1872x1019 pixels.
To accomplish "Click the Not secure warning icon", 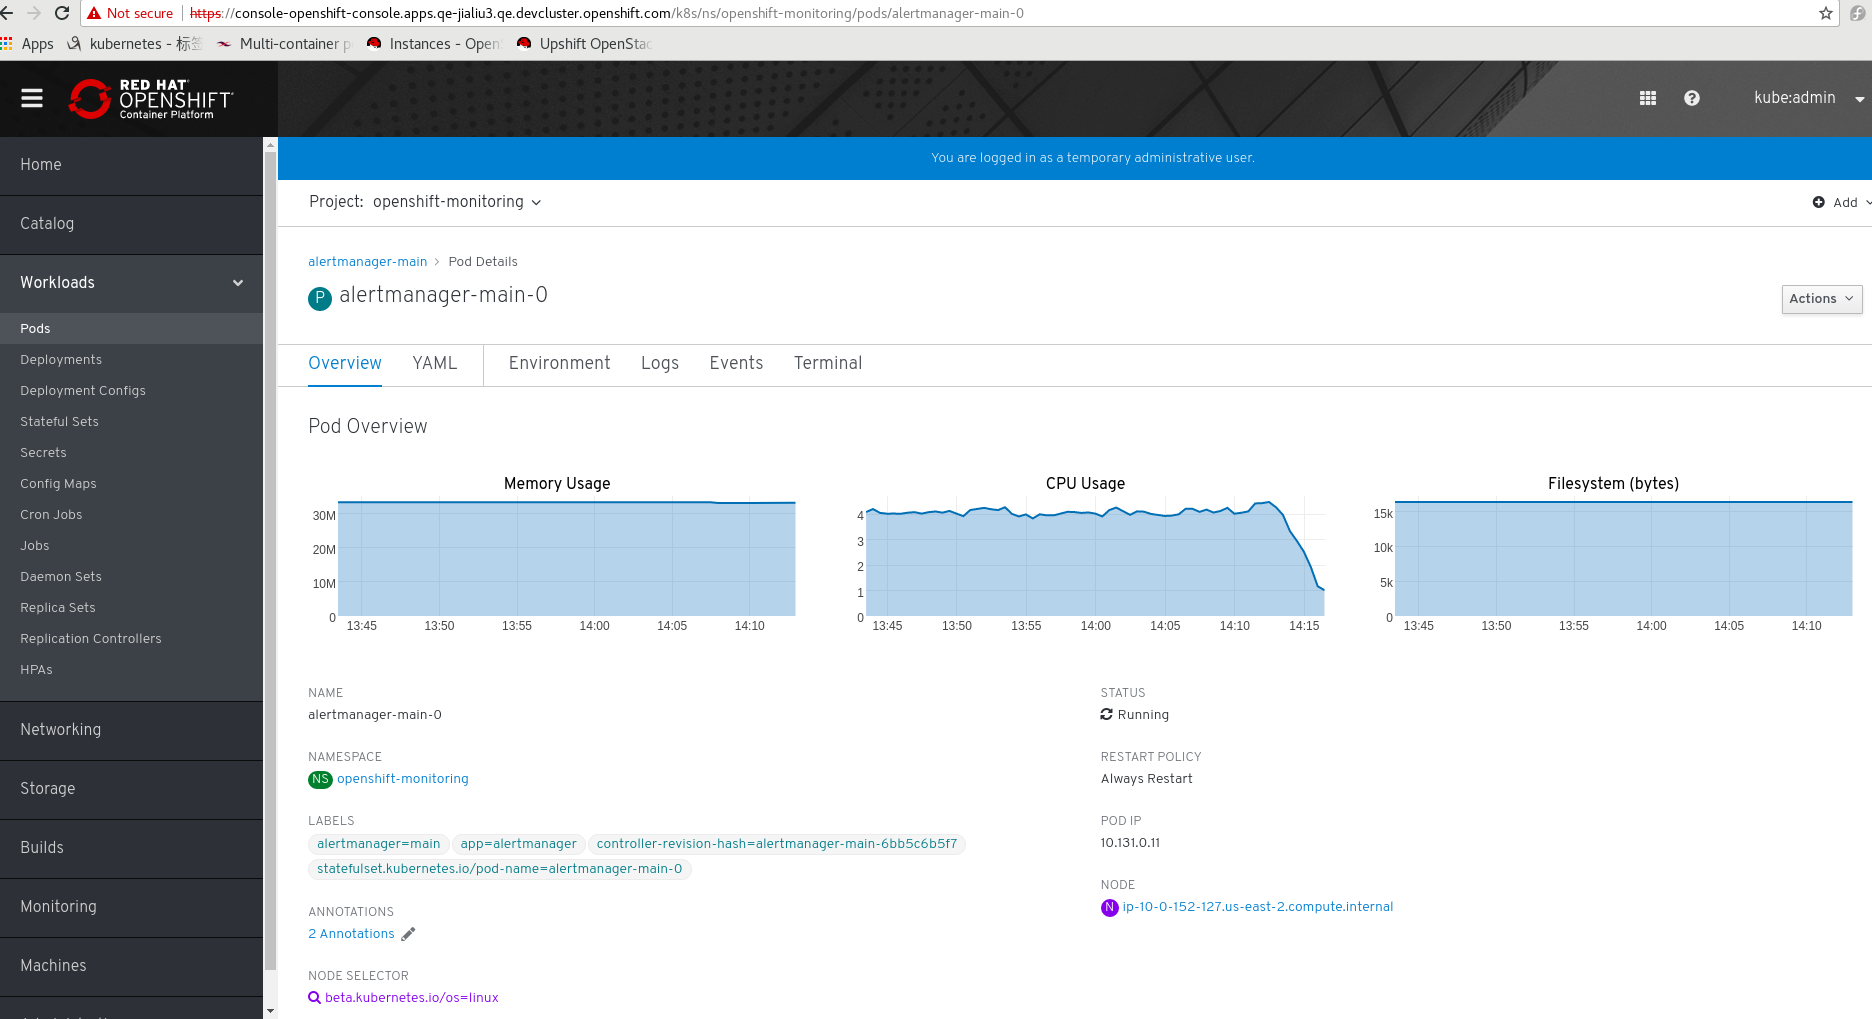I will coord(94,13).
